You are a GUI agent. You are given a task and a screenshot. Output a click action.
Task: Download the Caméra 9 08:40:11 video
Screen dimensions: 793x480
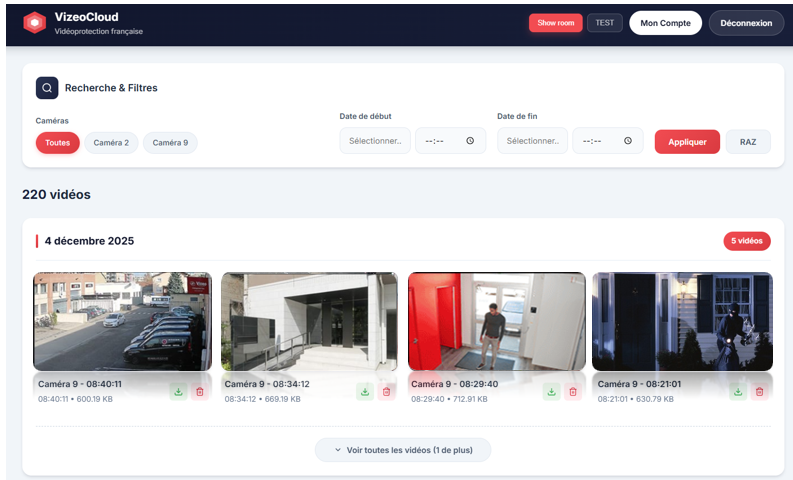(178, 391)
